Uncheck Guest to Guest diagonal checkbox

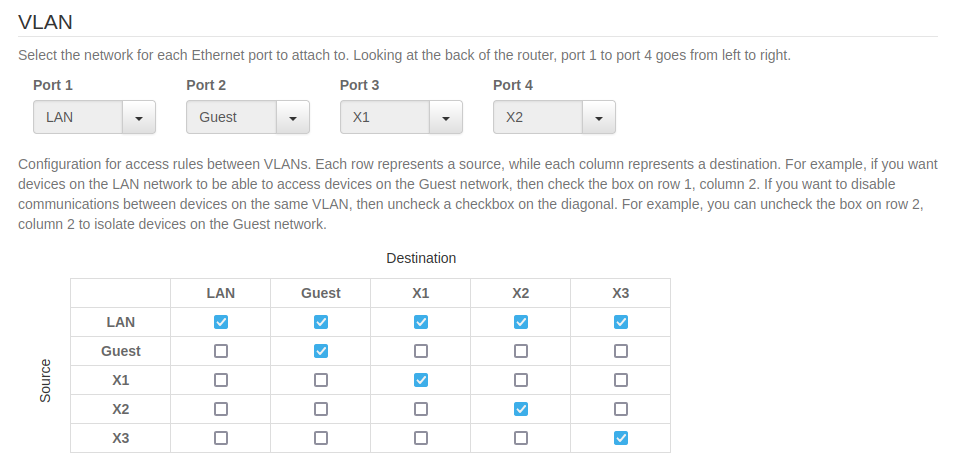tap(321, 351)
